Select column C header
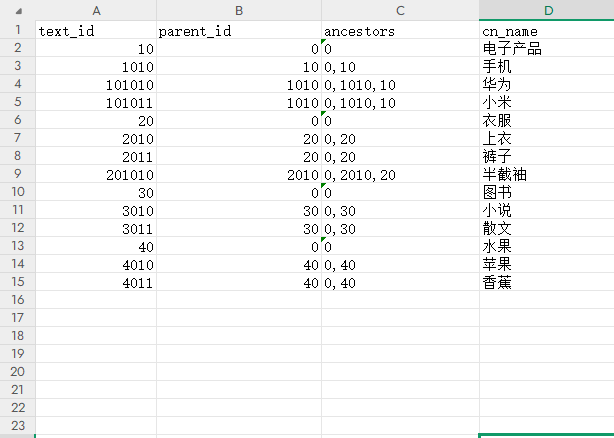614x438 pixels. click(x=400, y=10)
